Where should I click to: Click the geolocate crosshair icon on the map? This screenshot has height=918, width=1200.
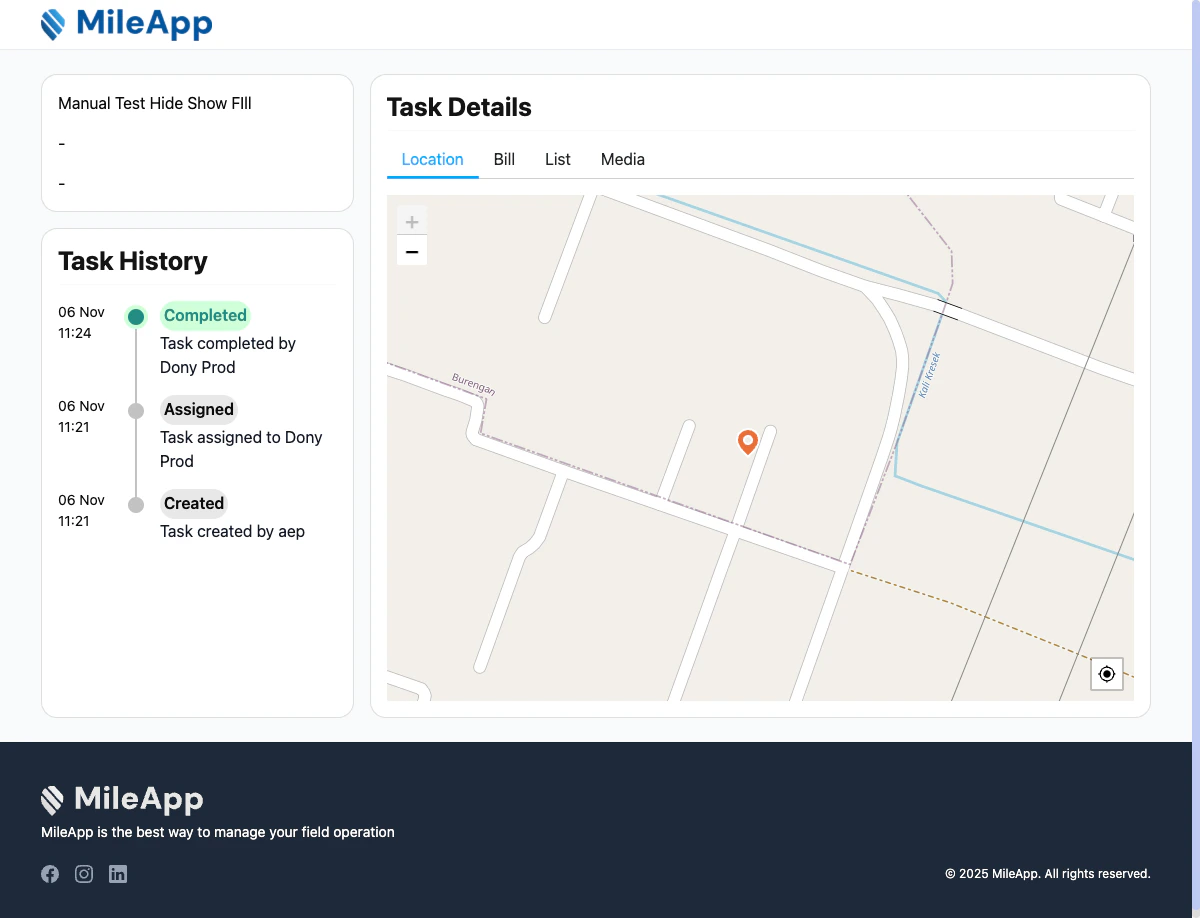1106,674
